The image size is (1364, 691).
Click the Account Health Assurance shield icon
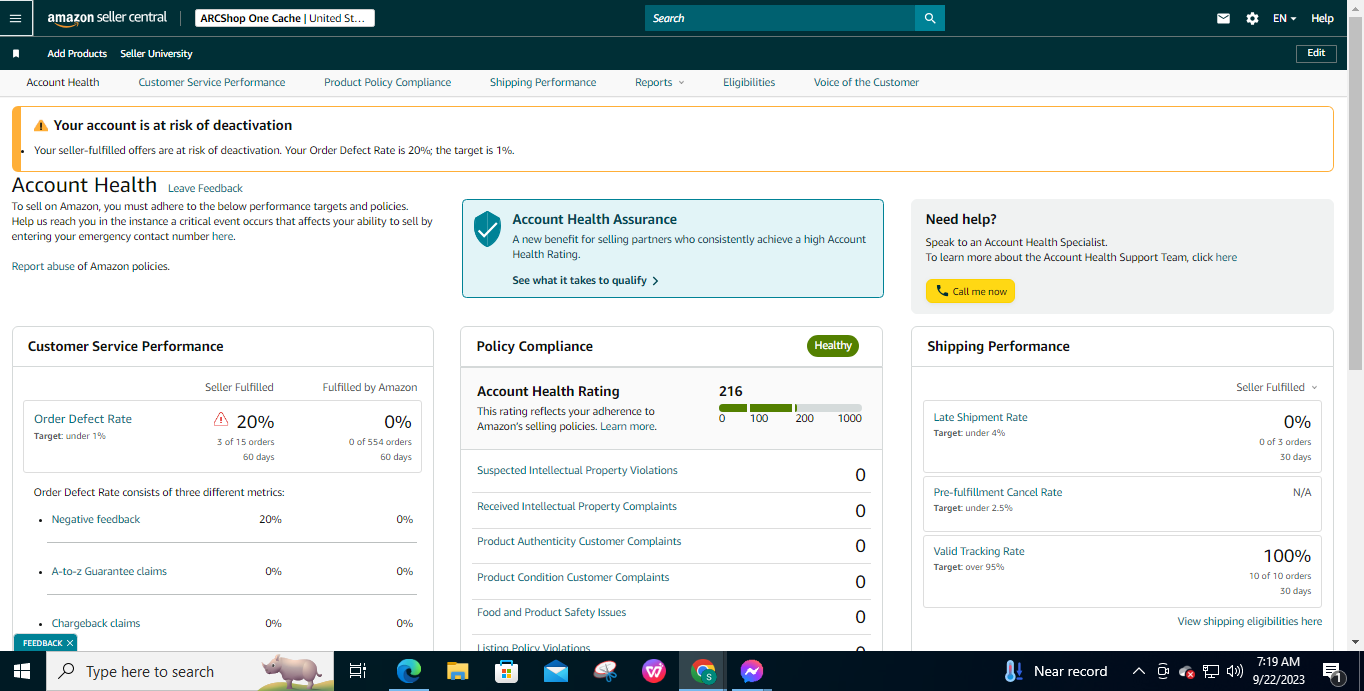coord(487,229)
